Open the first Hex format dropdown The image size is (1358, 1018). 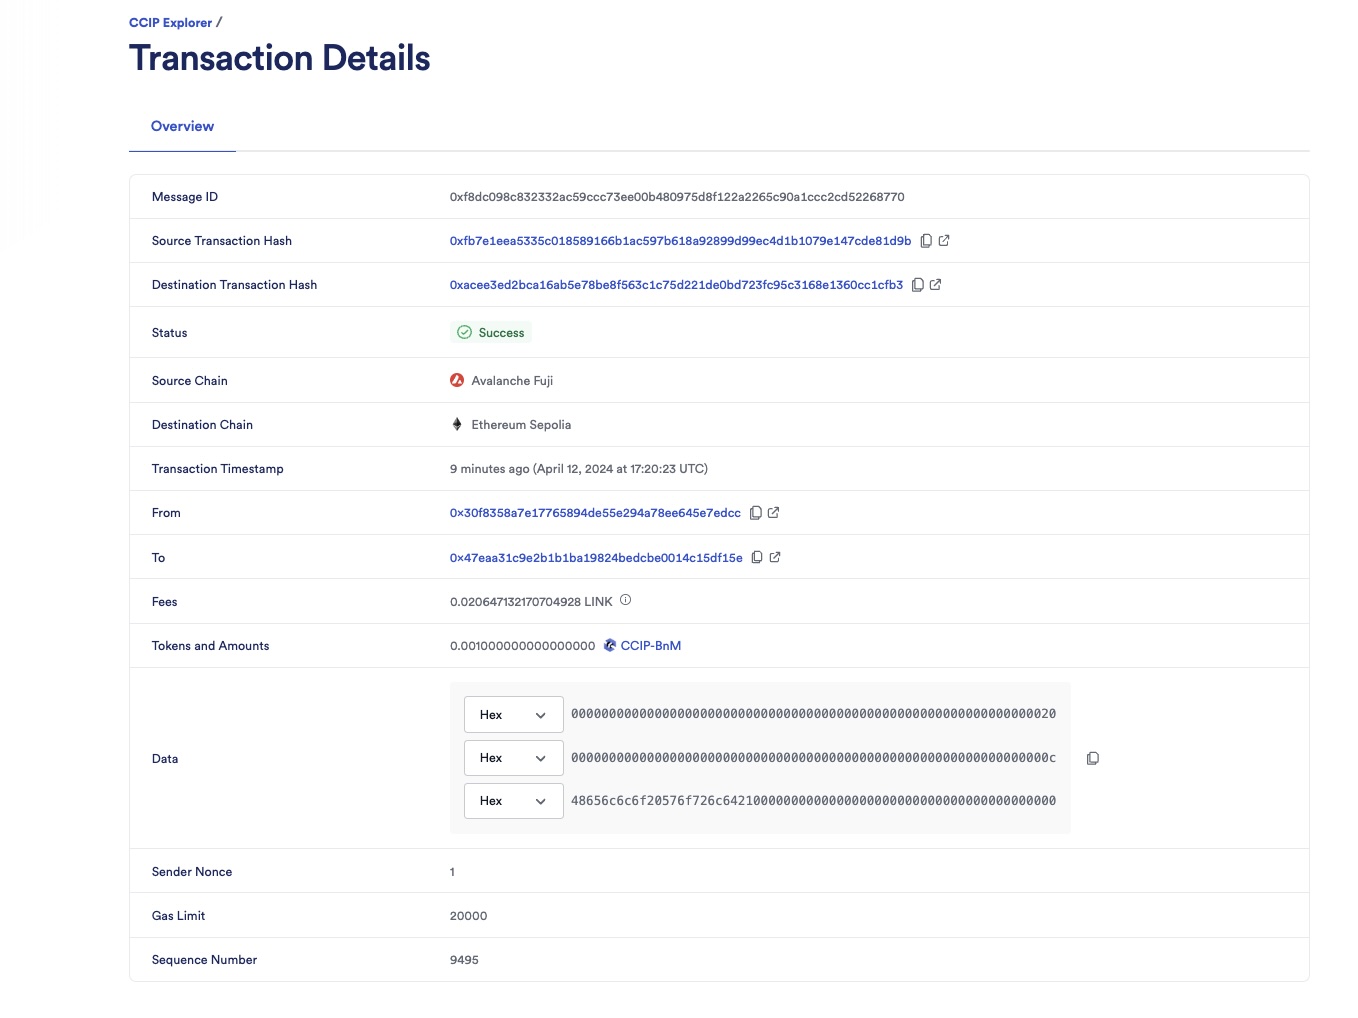coord(513,714)
